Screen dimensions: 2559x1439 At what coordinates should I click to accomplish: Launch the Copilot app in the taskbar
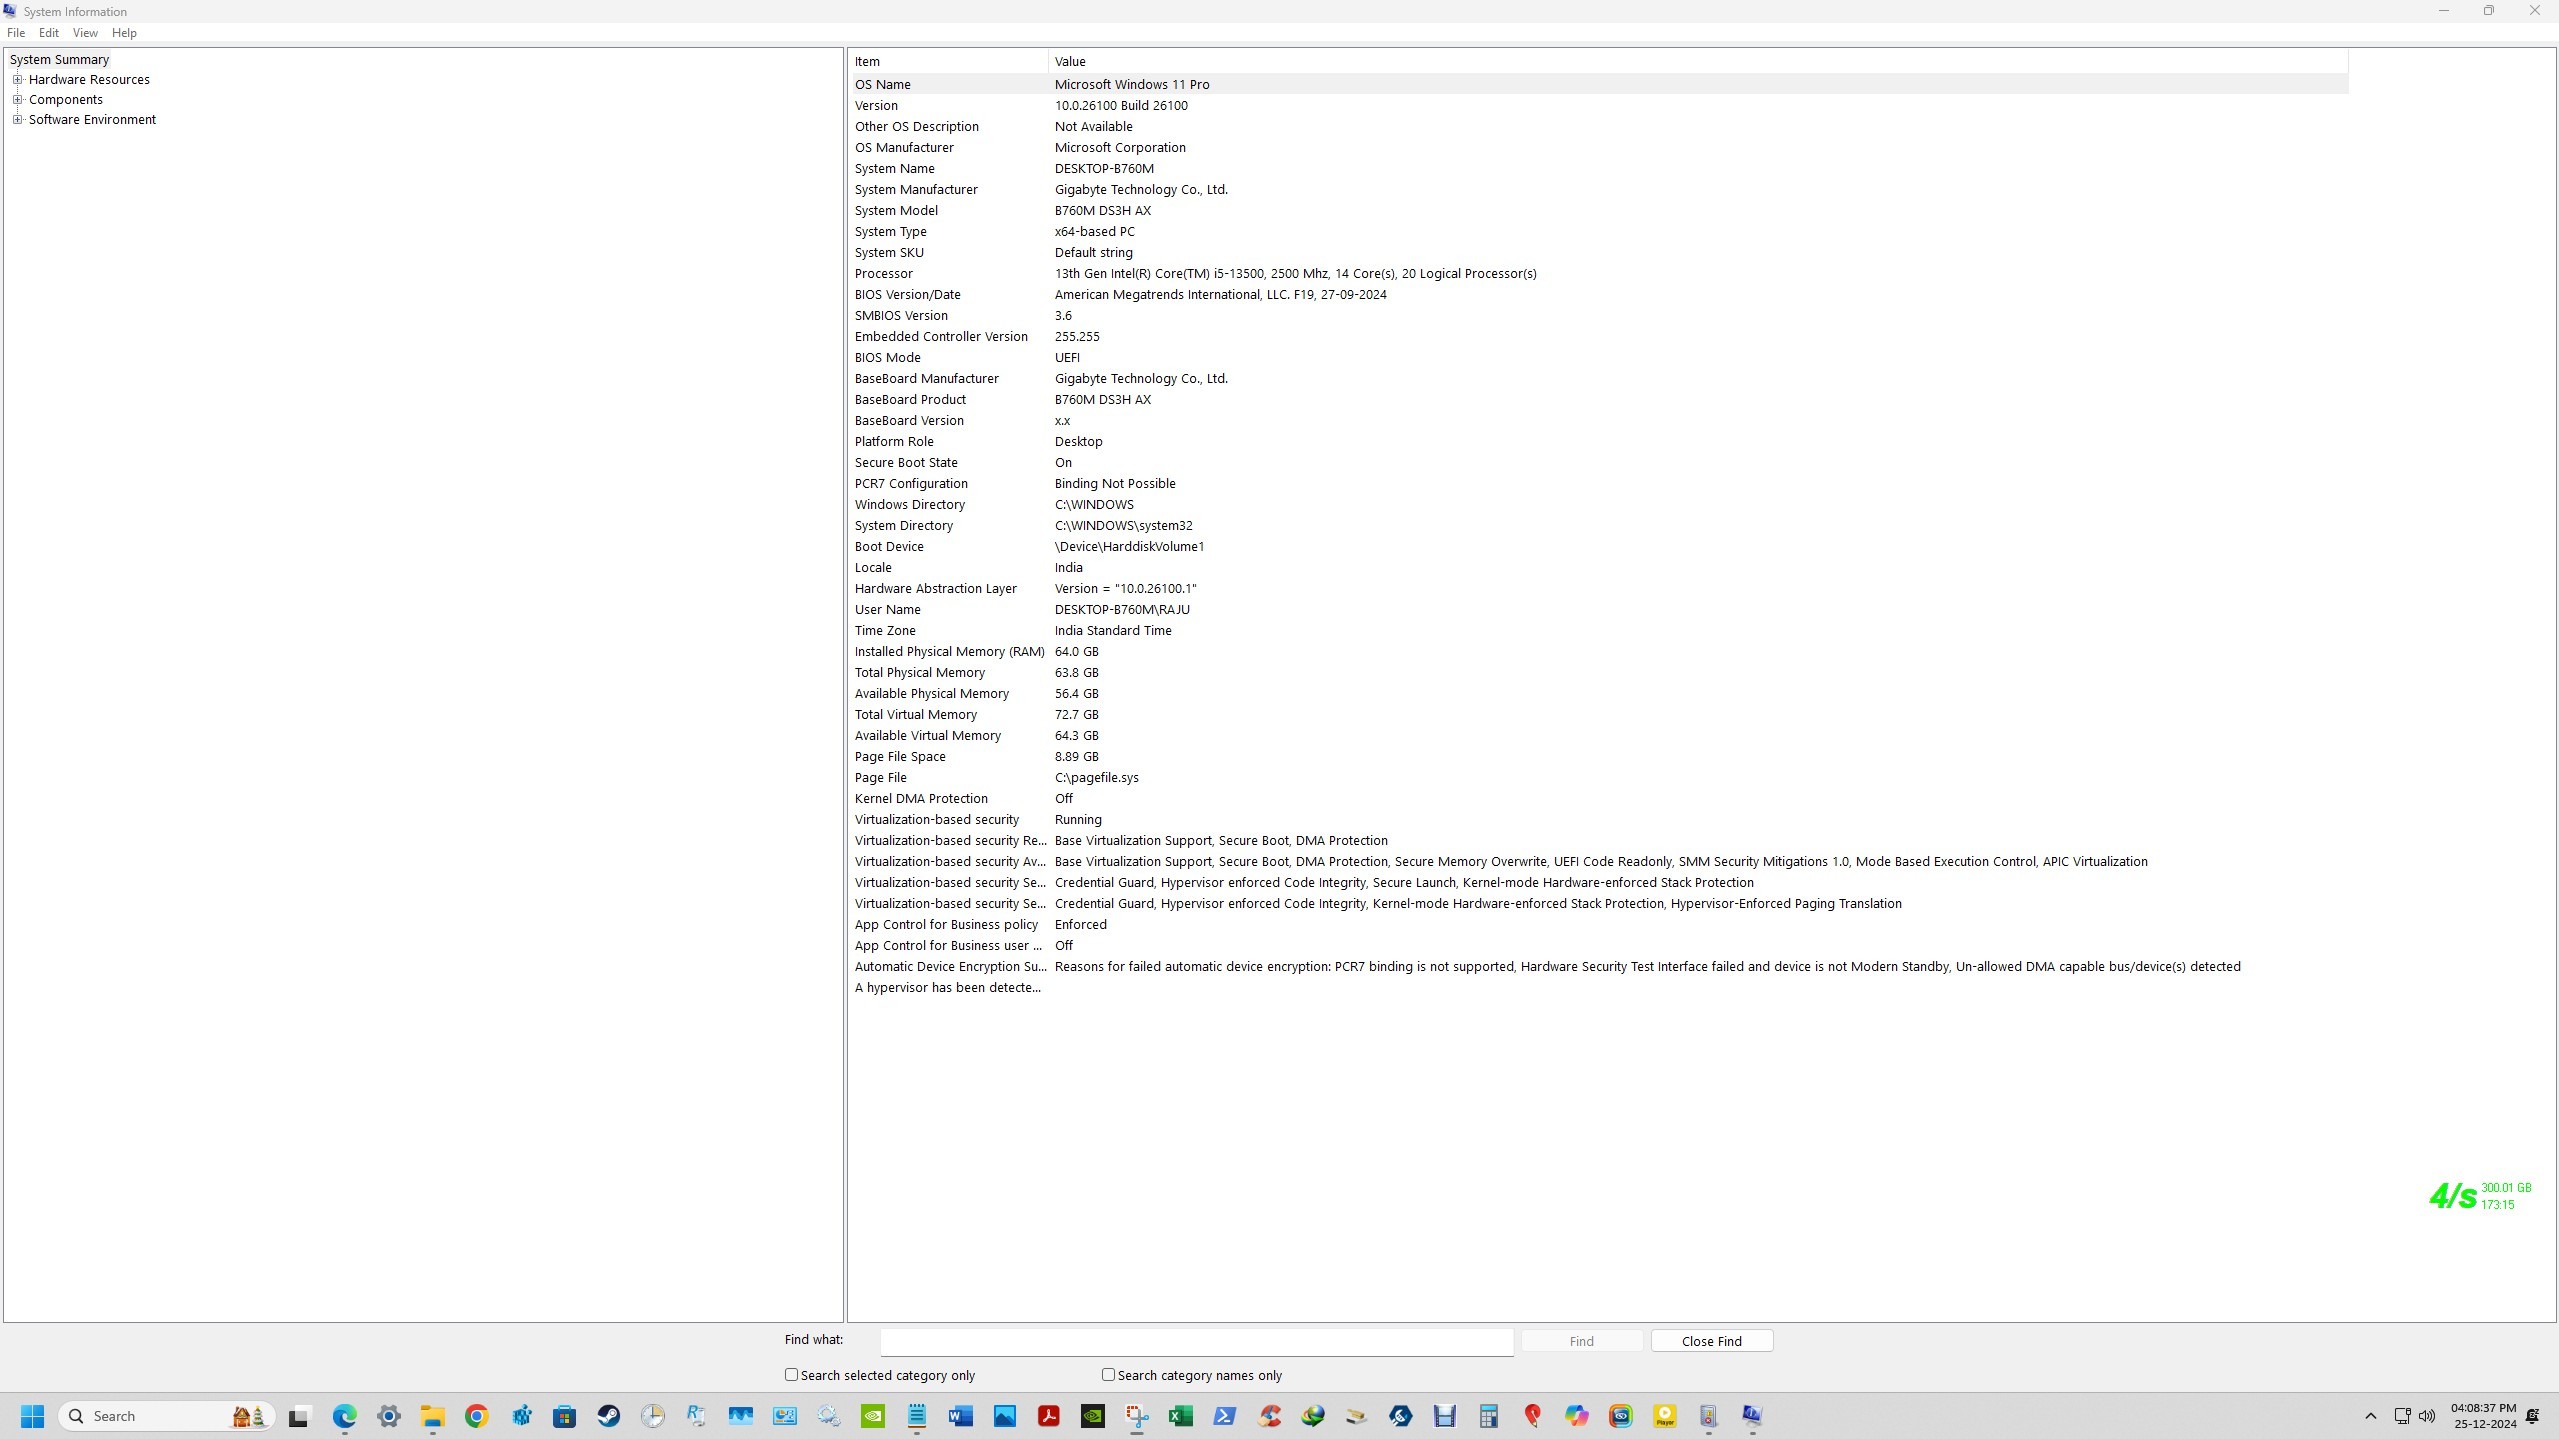tap(1577, 1416)
